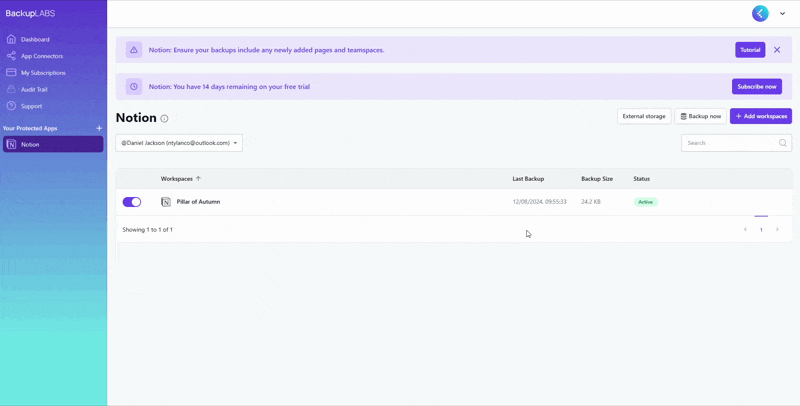Click the Your Protected Apps label
Image resolution: width=800 pixels, height=406 pixels.
click(x=30, y=129)
